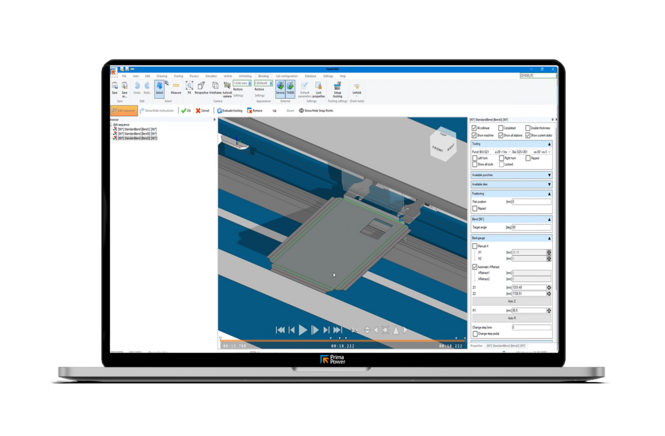Switch to Perspective camera view
The height and width of the screenshot is (436, 665).
pyautogui.click(x=201, y=87)
